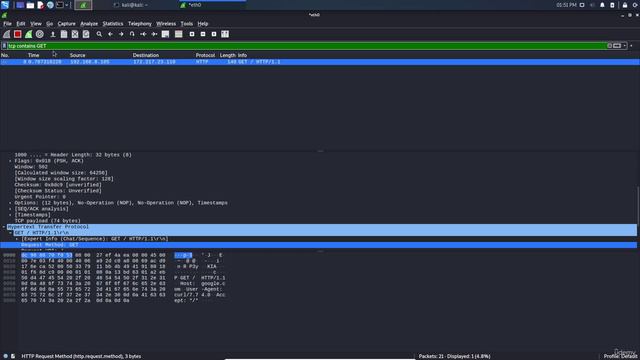
Task: Start a new packet capture
Action: pos(7,34)
